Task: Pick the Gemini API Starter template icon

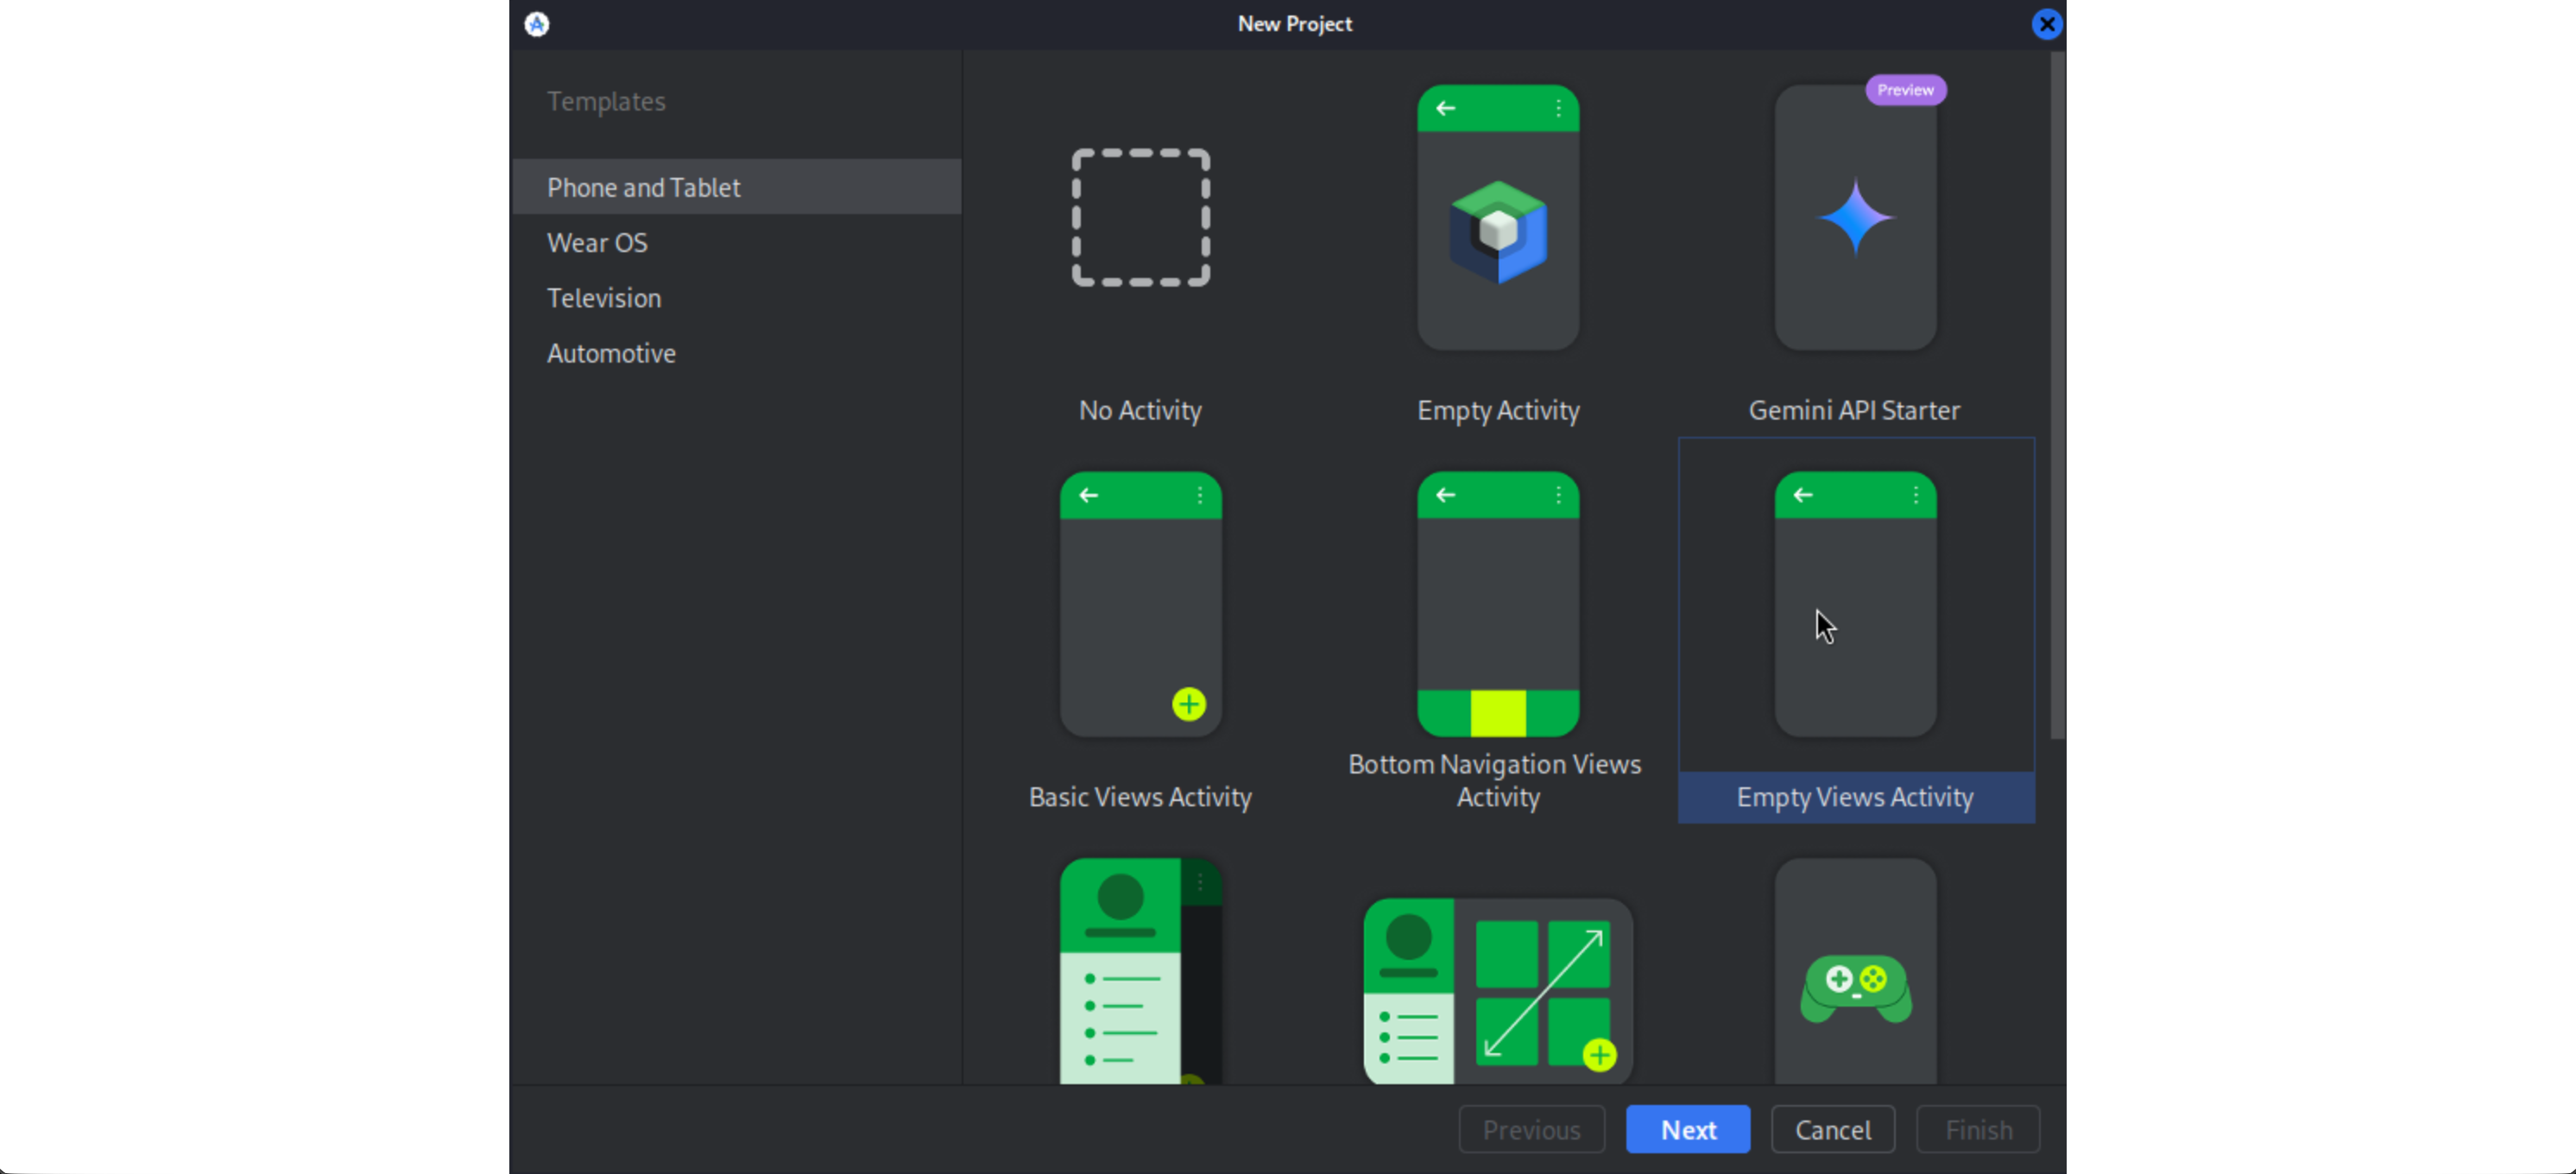Action: [1855, 217]
